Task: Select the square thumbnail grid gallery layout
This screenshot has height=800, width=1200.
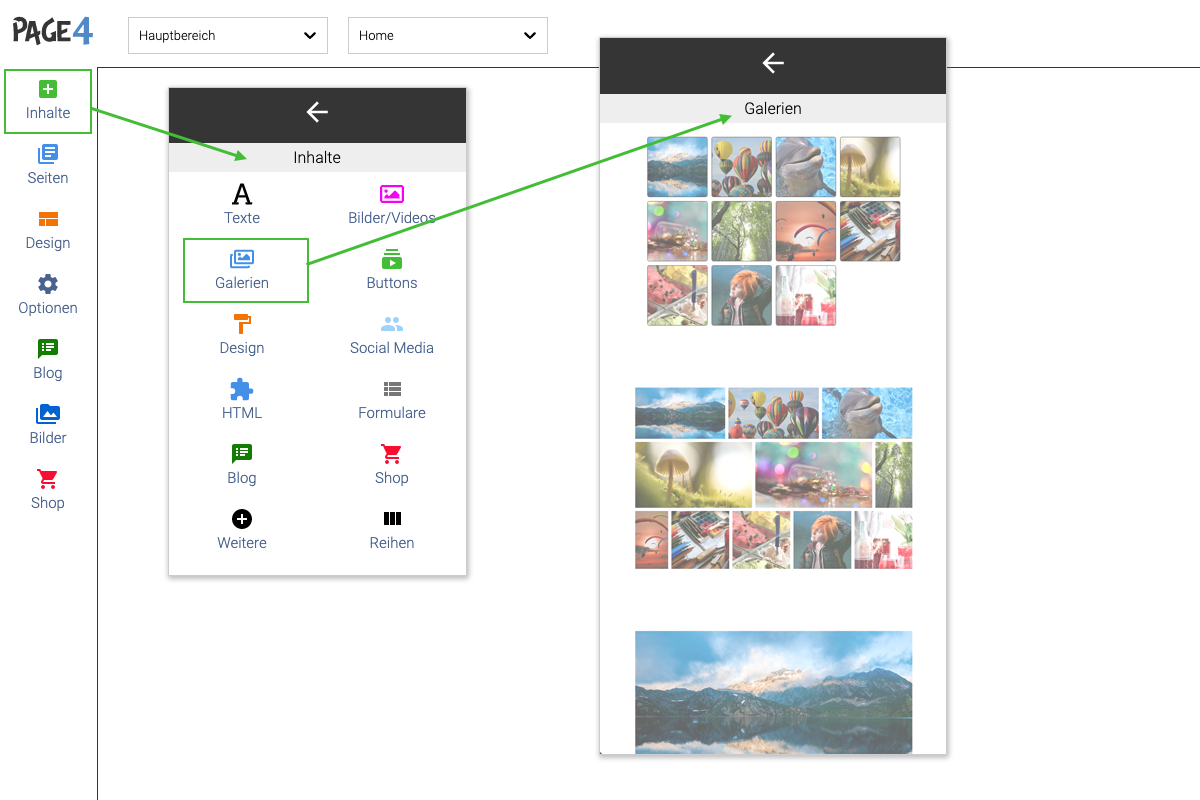Action: (x=773, y=231)
